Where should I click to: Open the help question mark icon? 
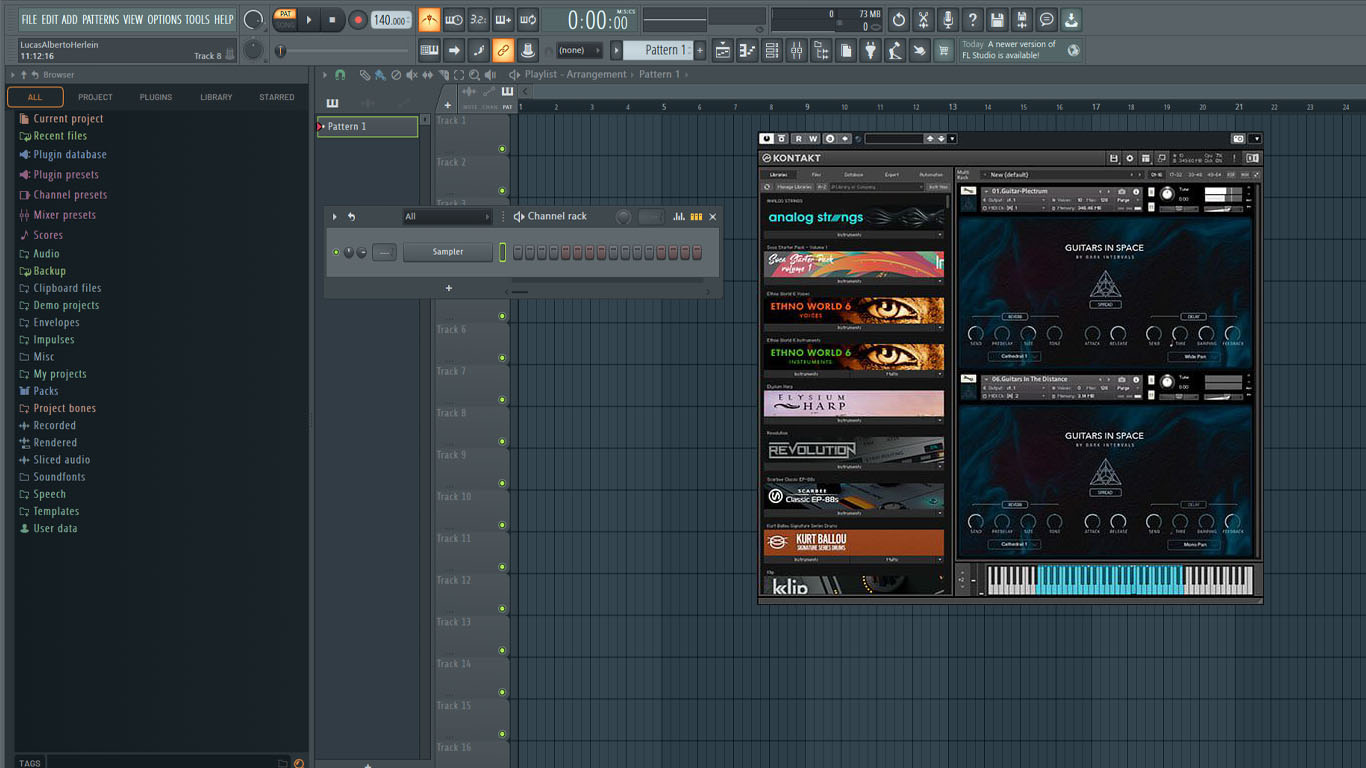972,20
